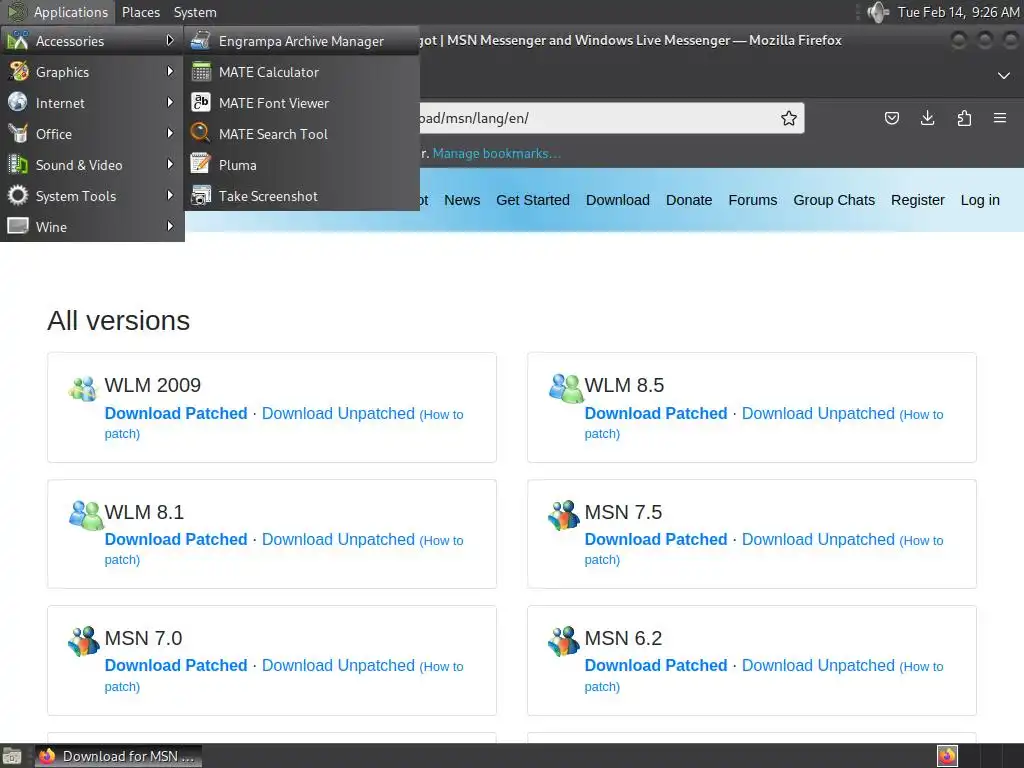The image size is (1024, 768).
Task: Click Firefox icon in bottom-right tray
Action: pos(947,756)
